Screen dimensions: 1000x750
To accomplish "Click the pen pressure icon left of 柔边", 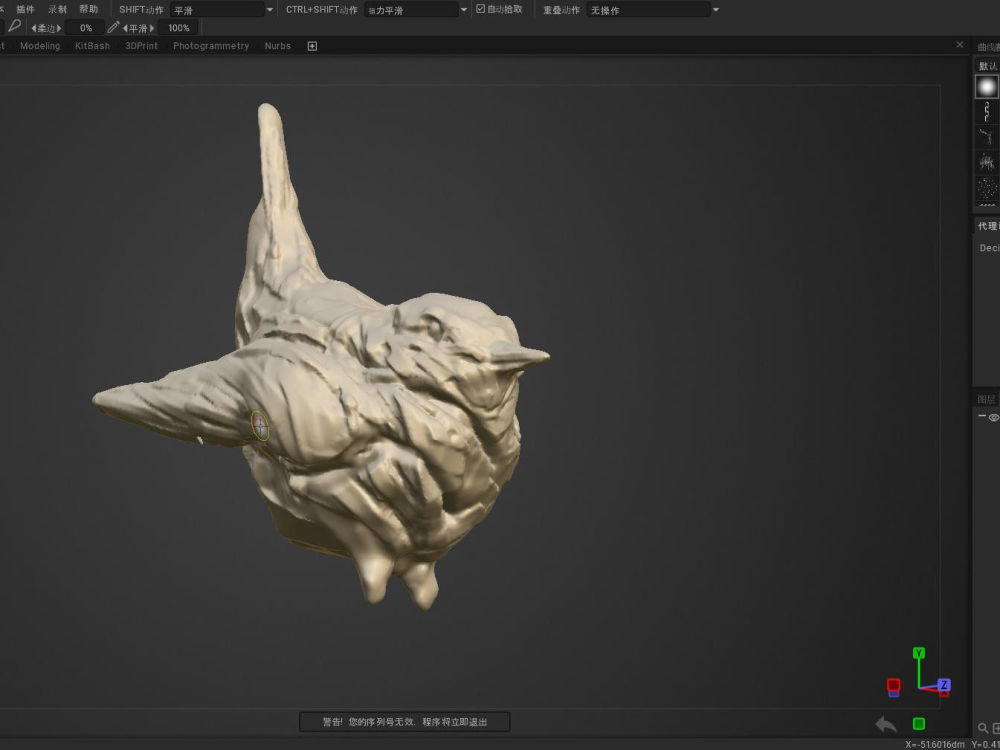I will [15, 27].
